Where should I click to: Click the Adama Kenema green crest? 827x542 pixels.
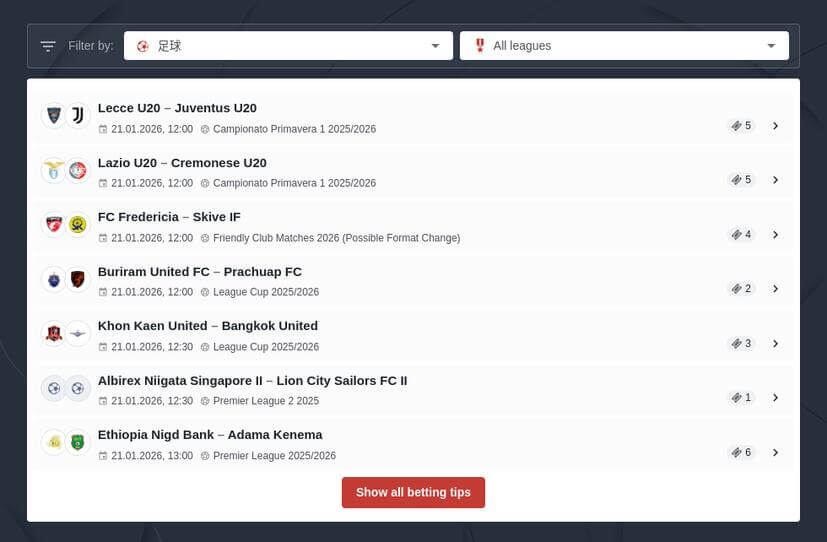pyautogui.click(x=78, y=442)
